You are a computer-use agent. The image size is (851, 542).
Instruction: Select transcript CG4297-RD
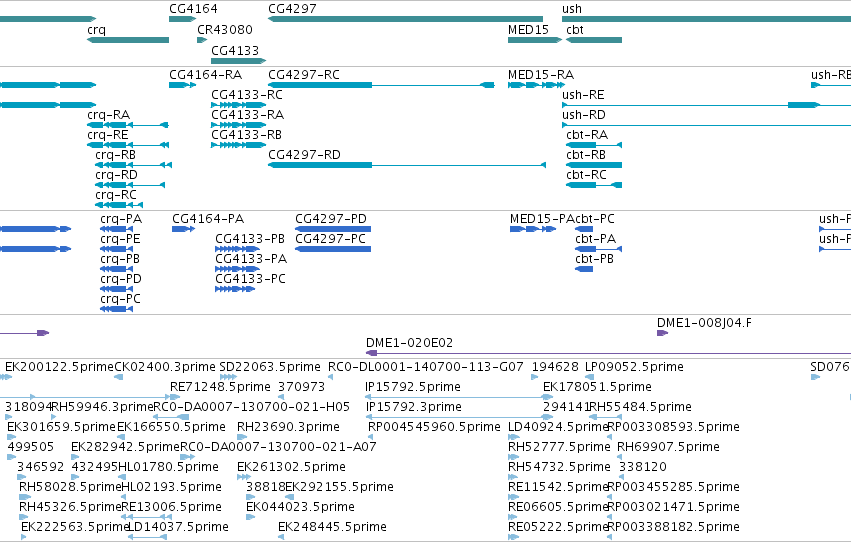point(304,155)
